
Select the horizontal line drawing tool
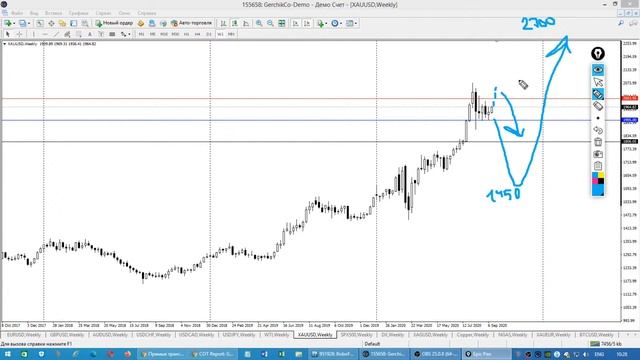[x=45, y=34]
